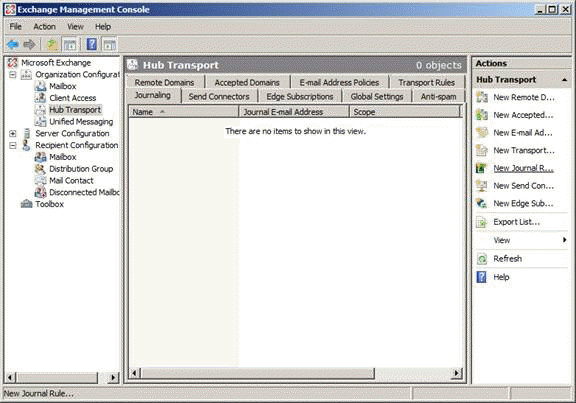The image size is (576, 403).
Task: Click the tree pane scroll right arrow
Action: tap(113, 377)
